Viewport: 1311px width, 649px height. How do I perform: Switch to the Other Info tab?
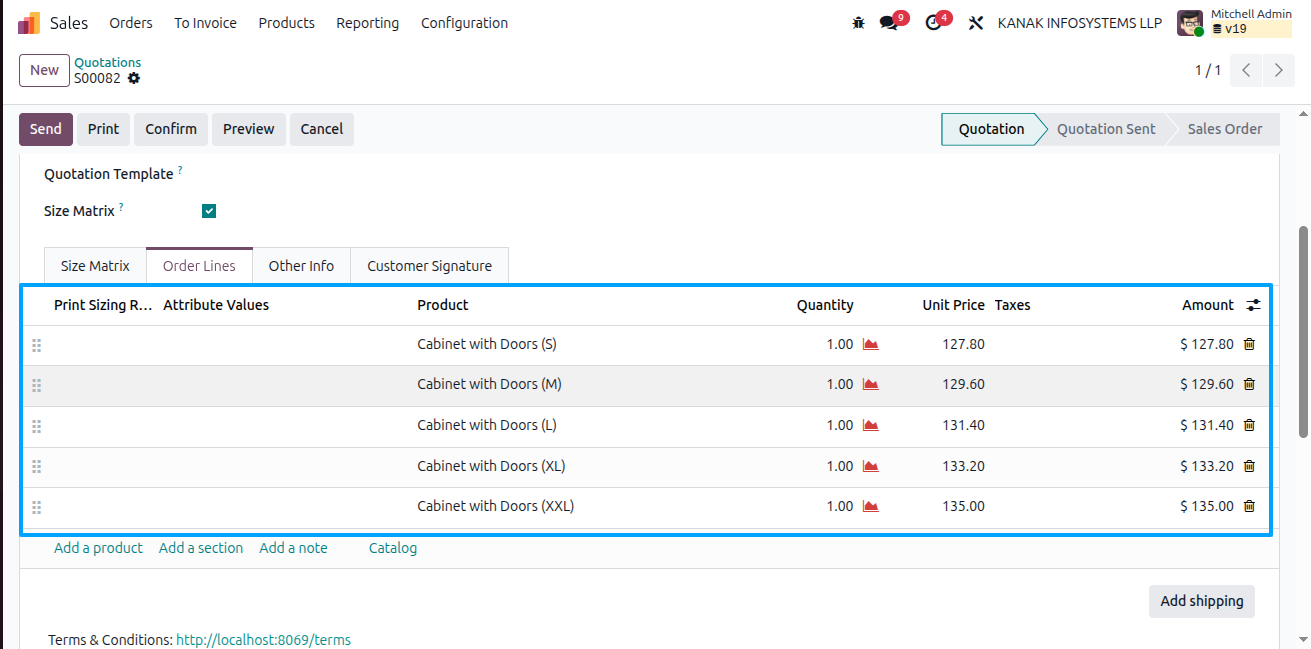[x=301, y=266]
